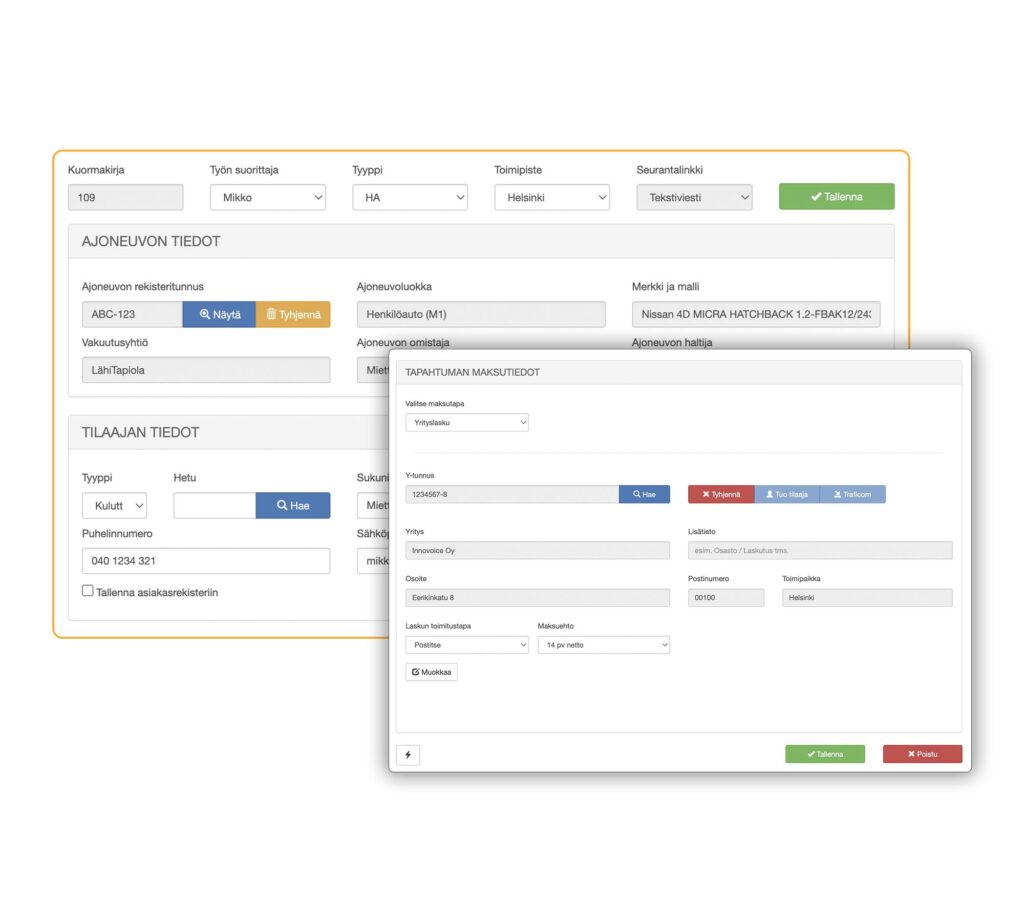Open the Valitse maksutapa dropdown
Screen dimensions: 1024x922
(467, 422)
